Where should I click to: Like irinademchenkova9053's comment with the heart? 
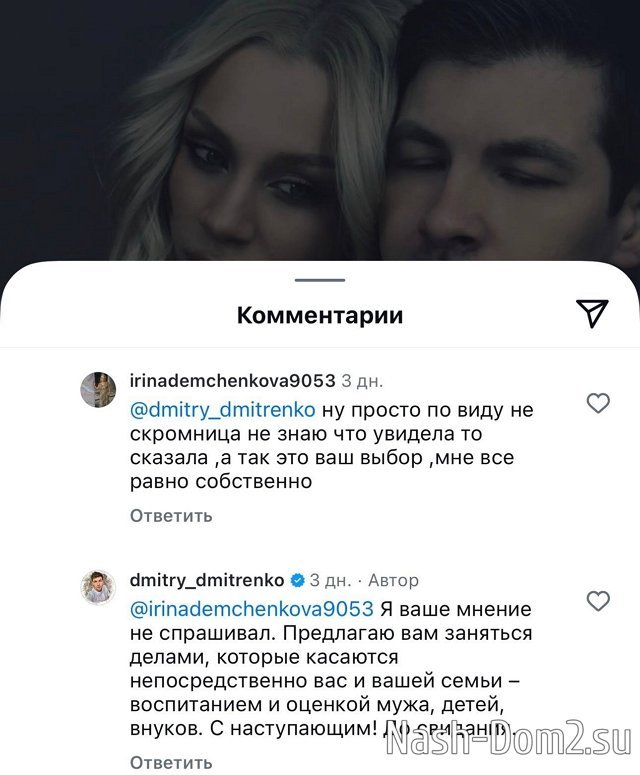(598, 403)
